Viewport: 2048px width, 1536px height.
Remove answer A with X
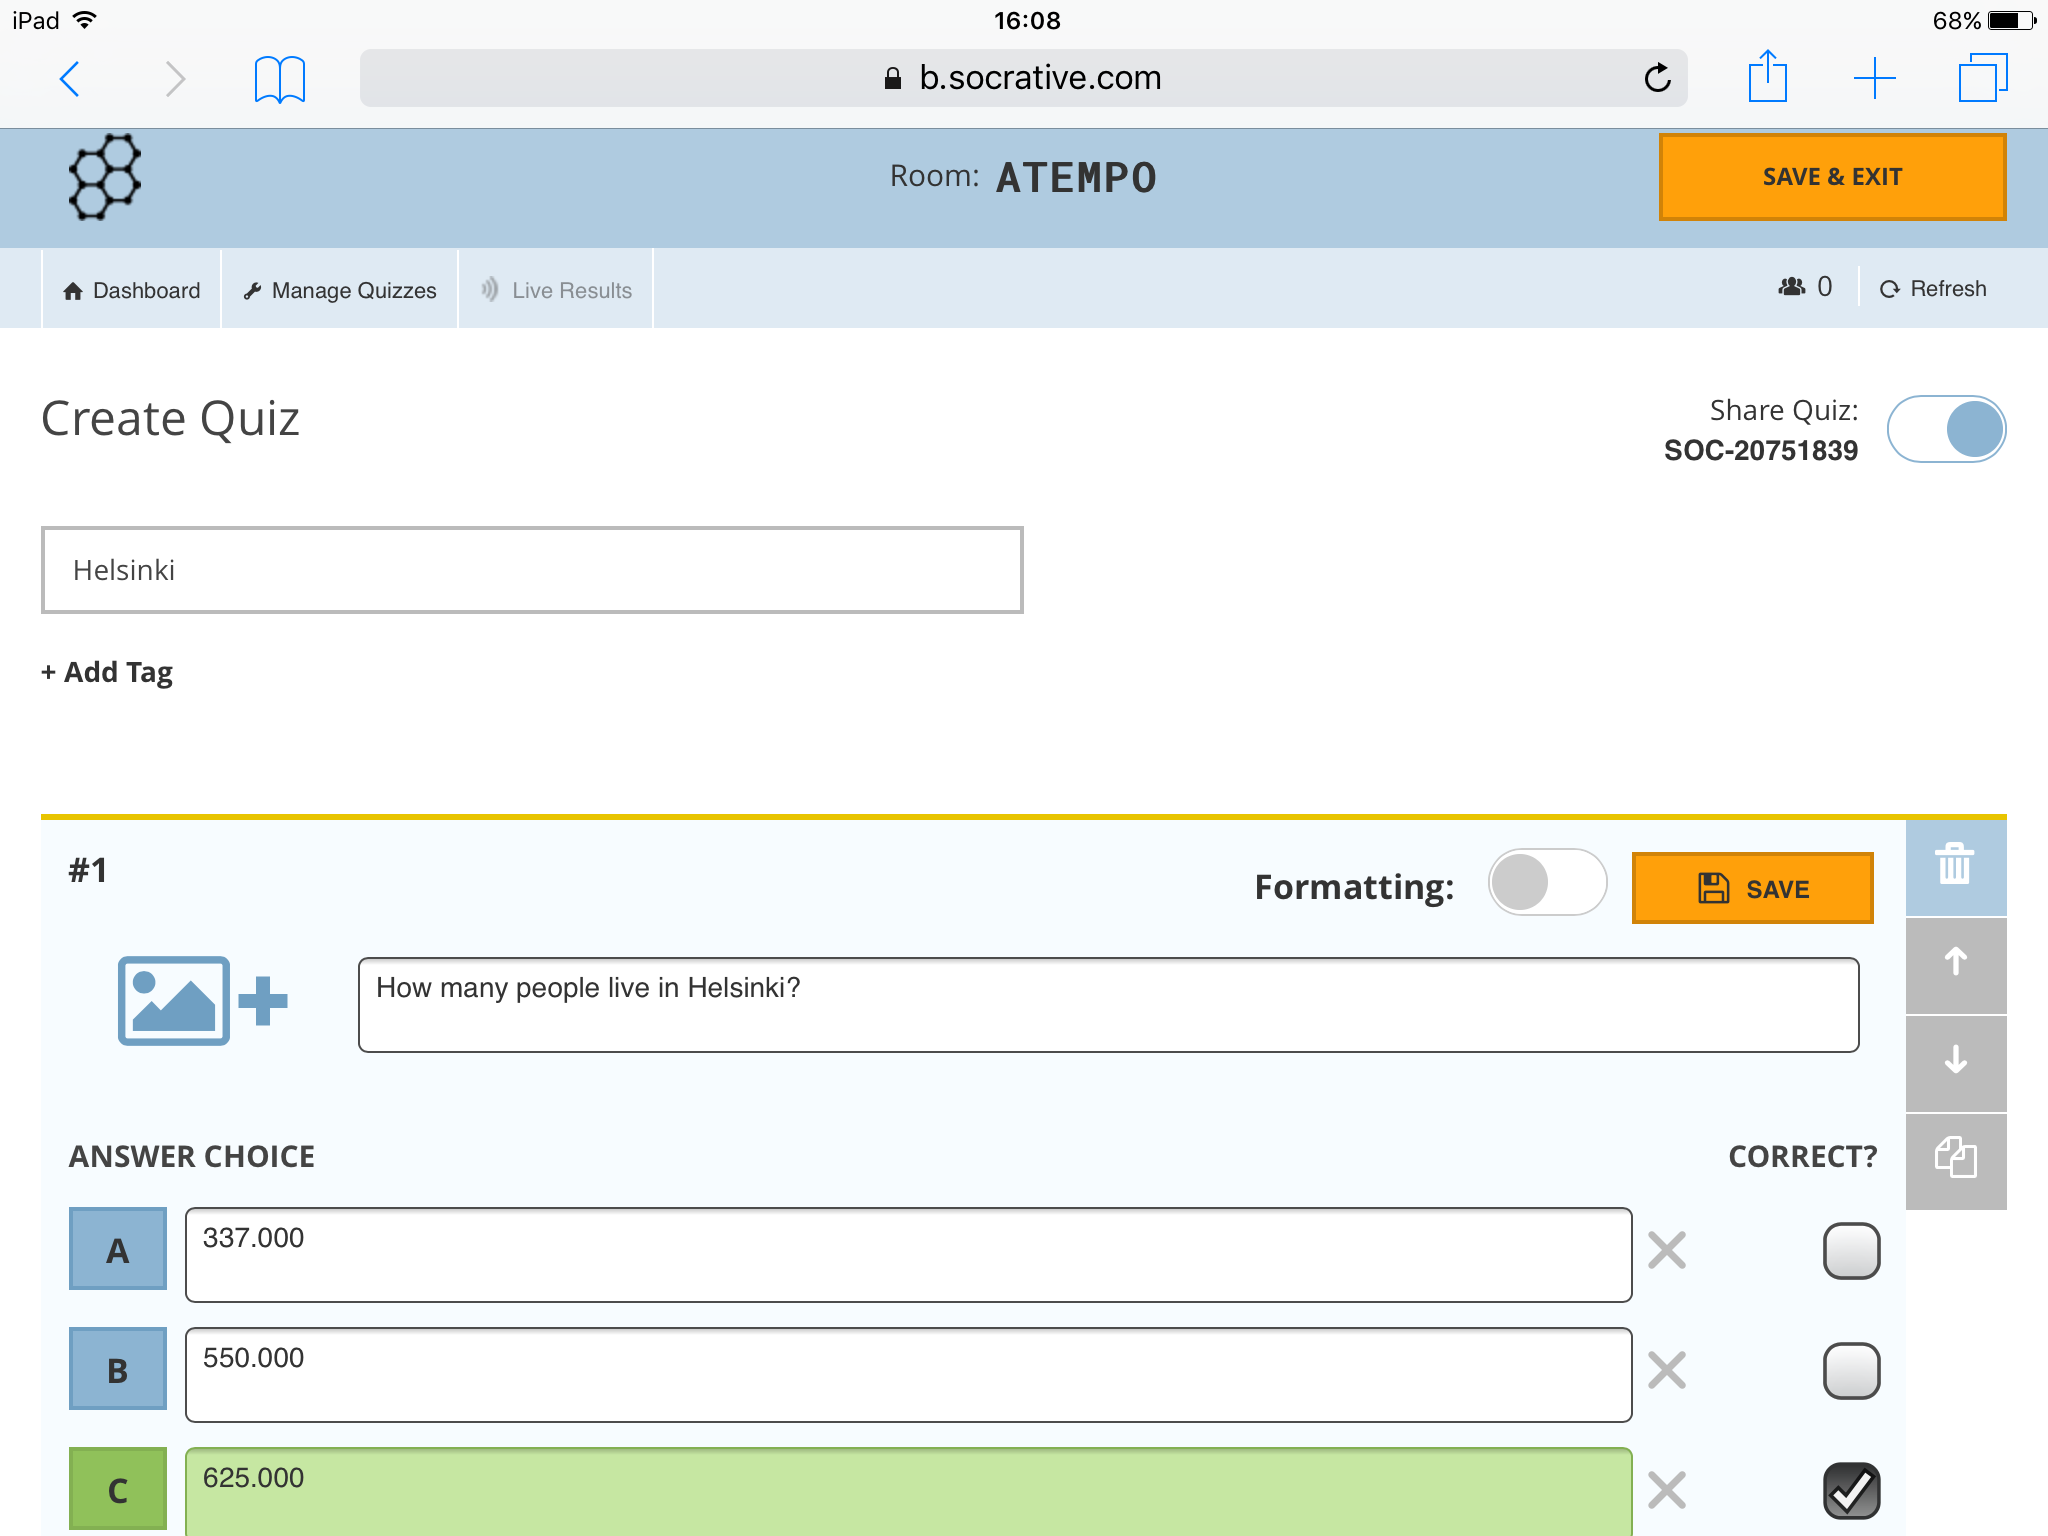[1667, 1250]
